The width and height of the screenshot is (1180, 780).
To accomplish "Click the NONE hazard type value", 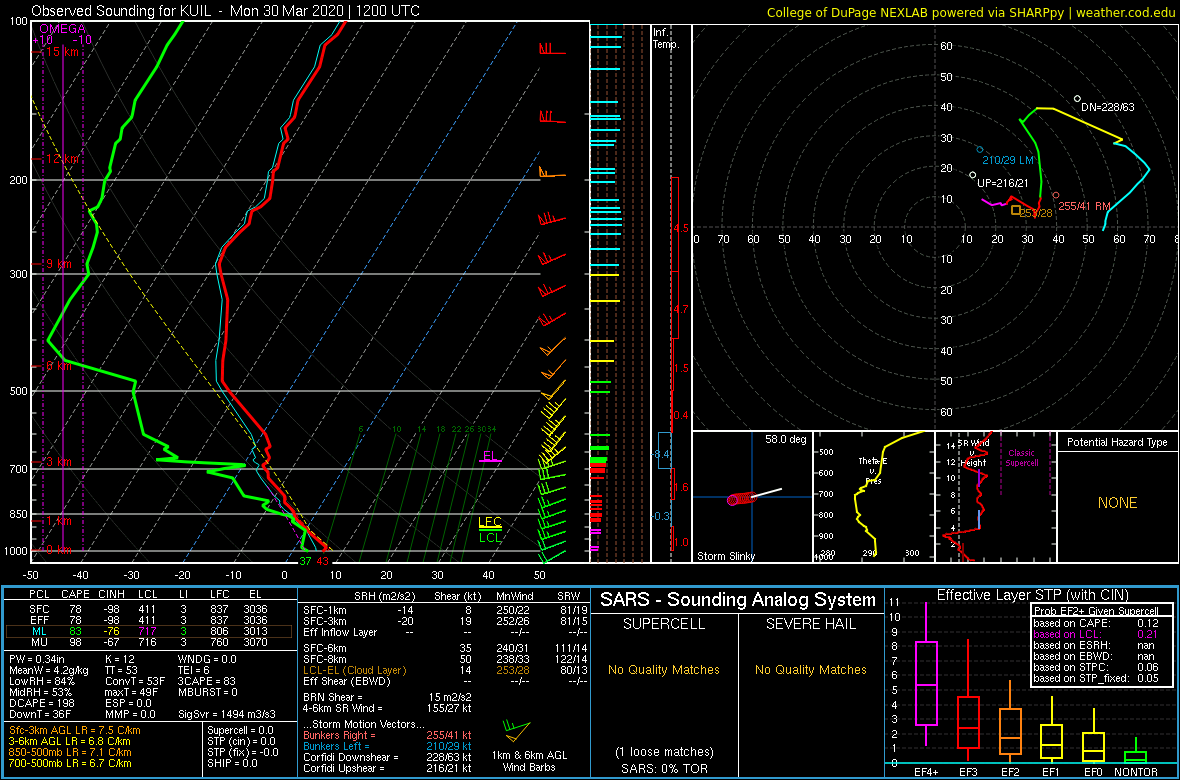I will (x=1117, y=503).
